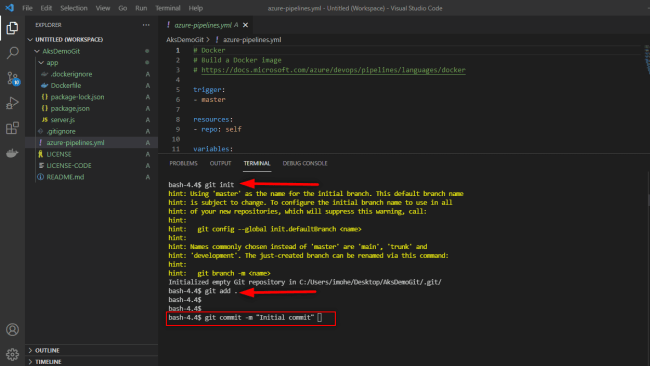650x366 pixels.
Task: Click line number 1 in the gutter
Action: click(x=177, y=50)
